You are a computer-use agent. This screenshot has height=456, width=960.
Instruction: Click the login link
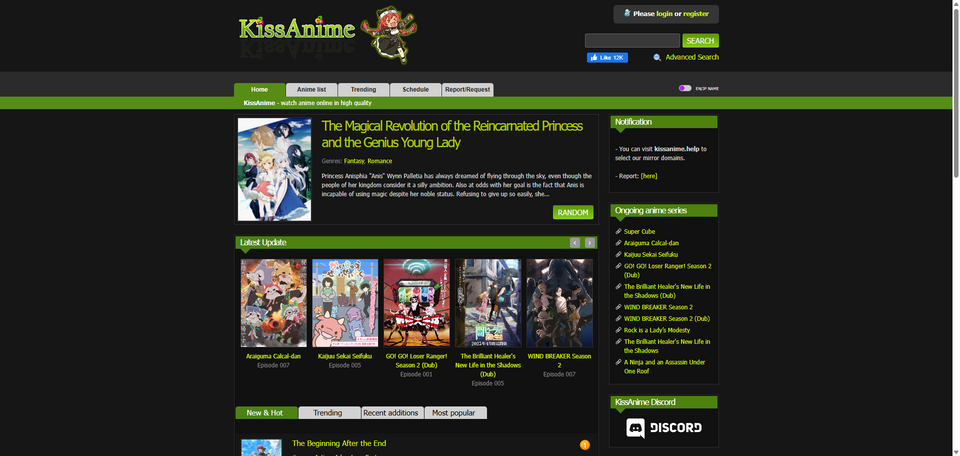(664, 13)
